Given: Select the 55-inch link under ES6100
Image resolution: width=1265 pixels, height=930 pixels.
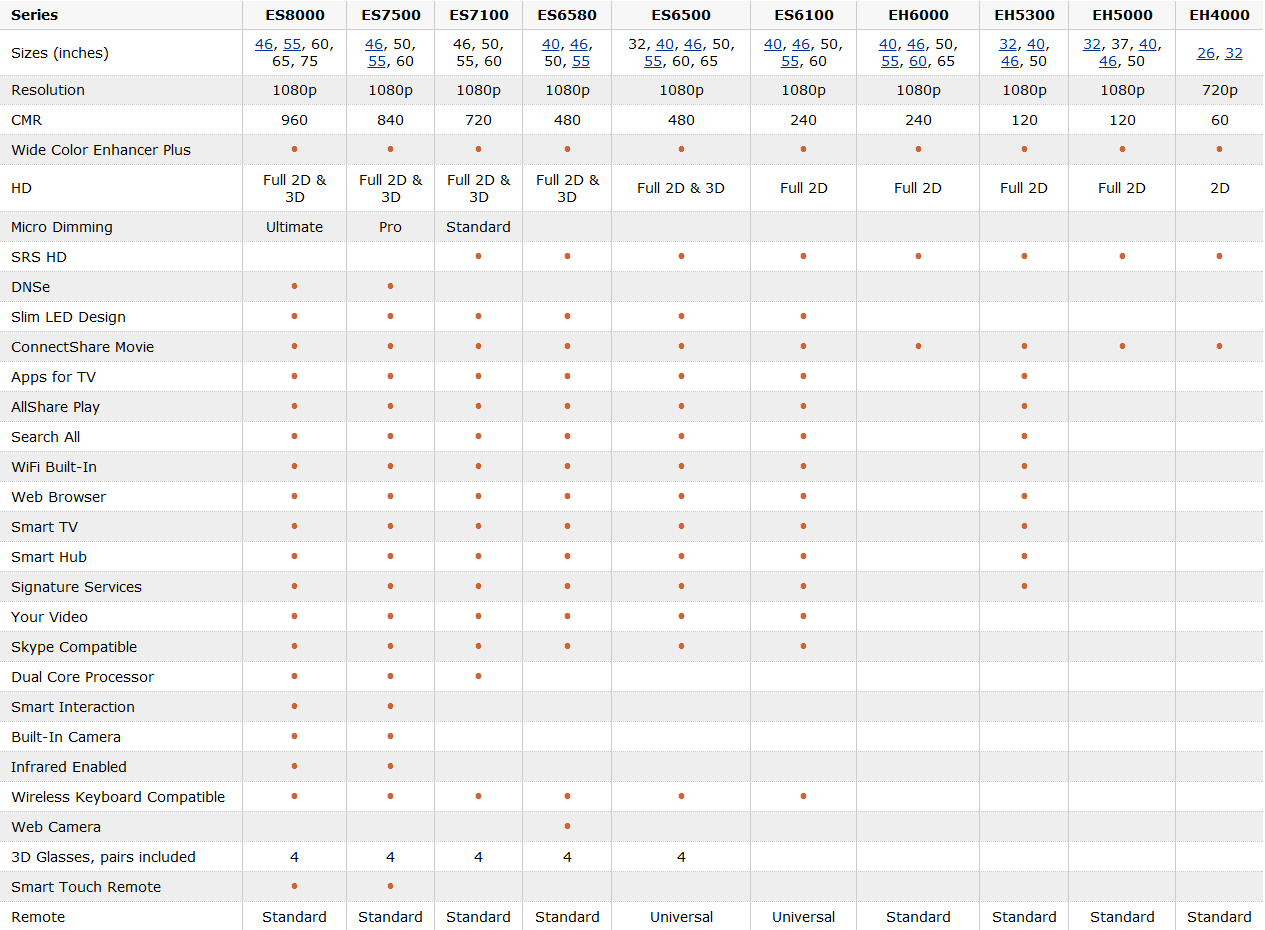Looking at the screenshot, I should point(790,61).
